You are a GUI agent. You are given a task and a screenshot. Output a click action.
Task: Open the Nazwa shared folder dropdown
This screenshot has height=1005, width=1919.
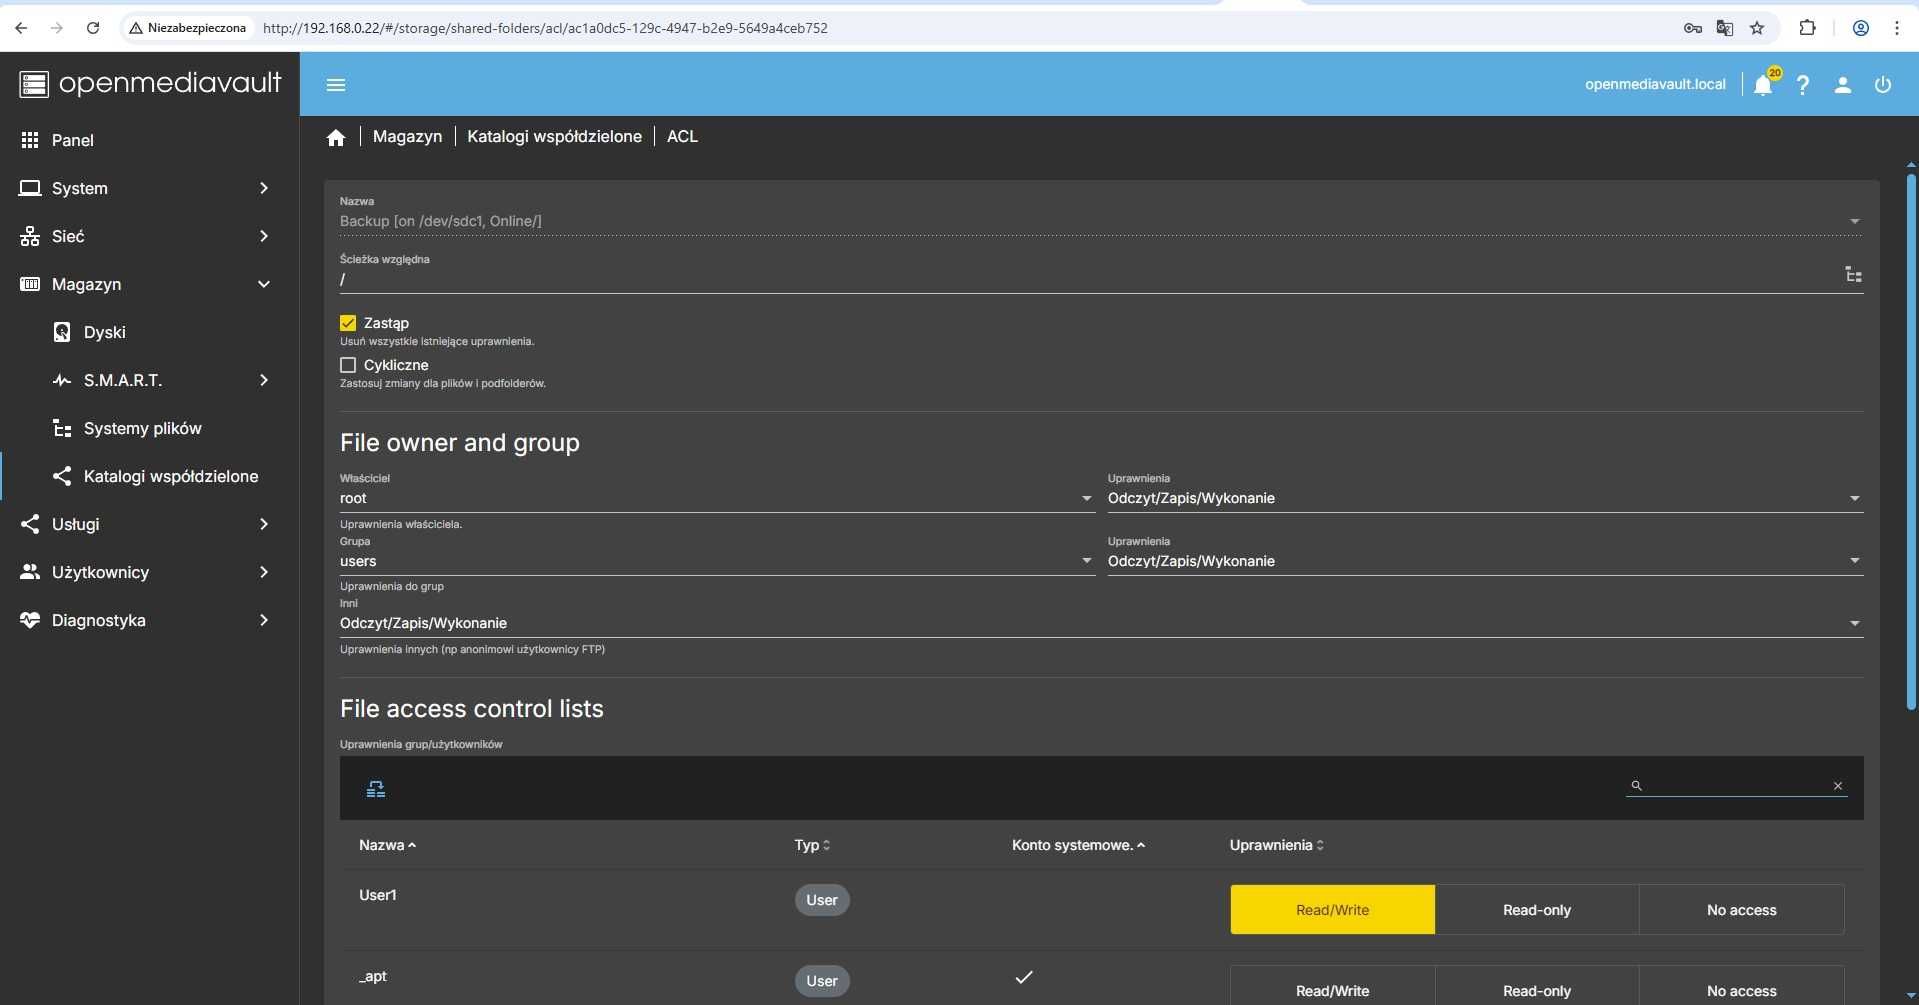[1101, 221]
